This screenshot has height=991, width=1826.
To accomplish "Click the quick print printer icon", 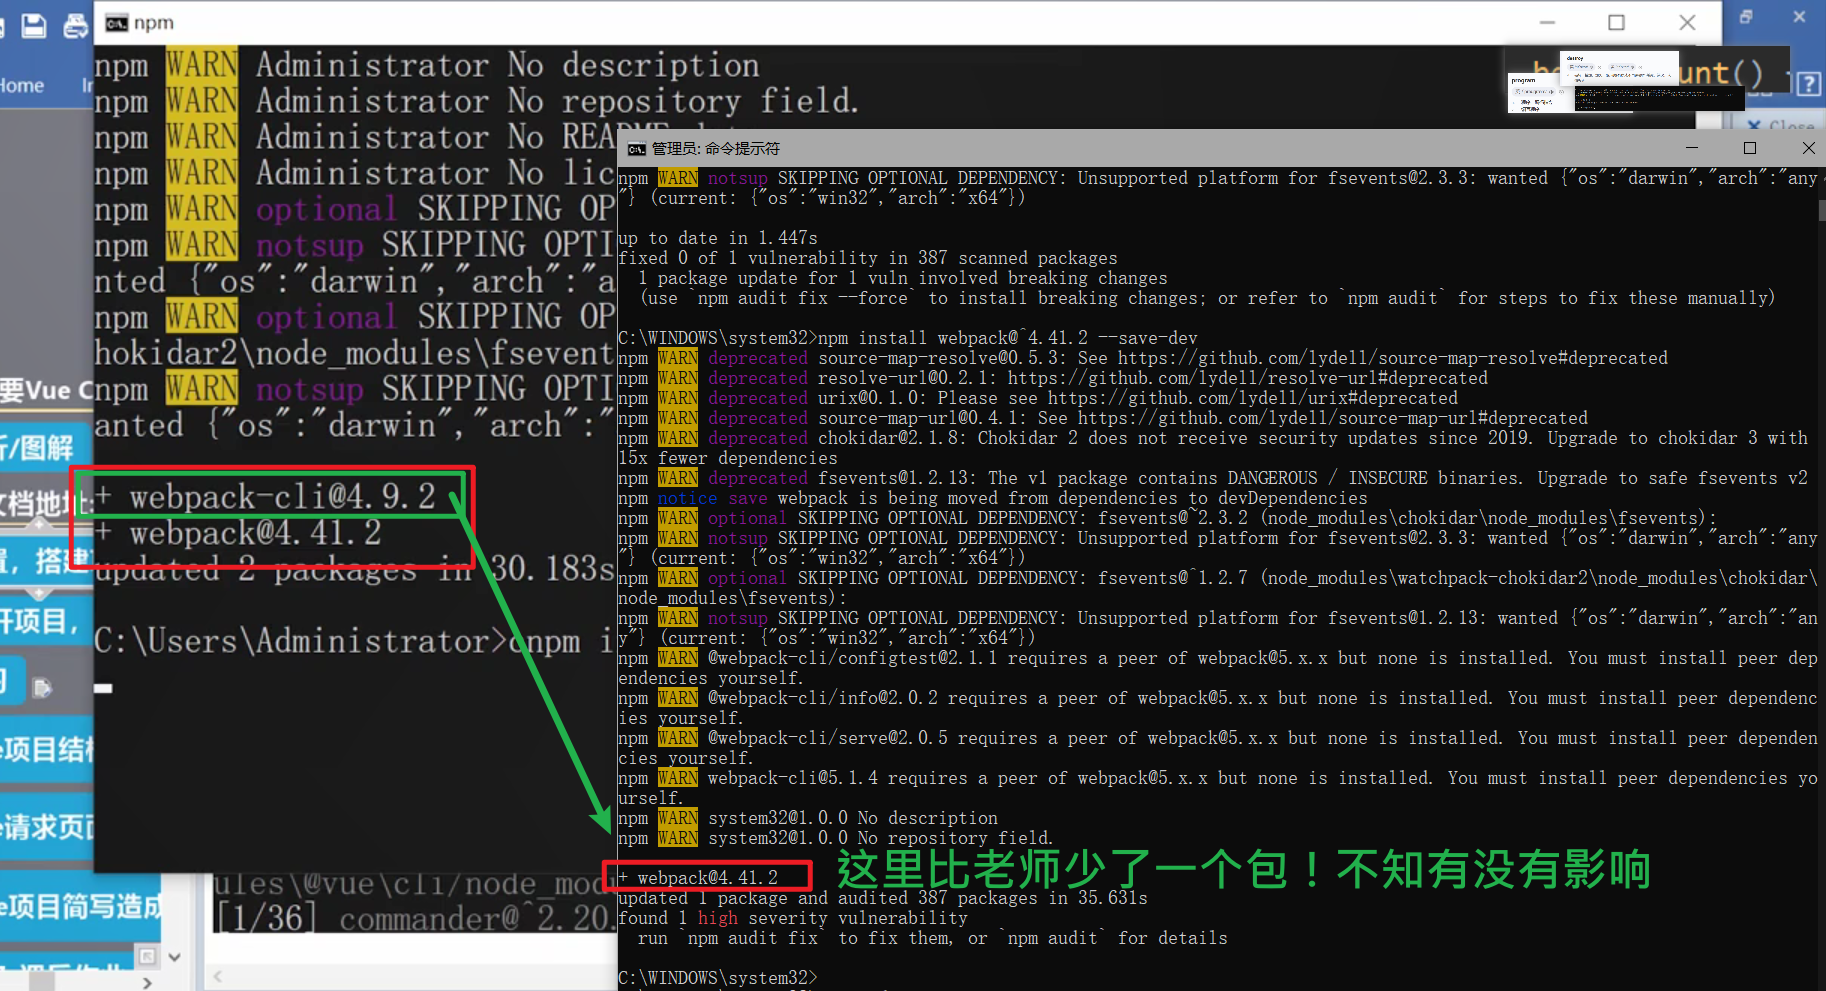I will [x=76, y=25].
